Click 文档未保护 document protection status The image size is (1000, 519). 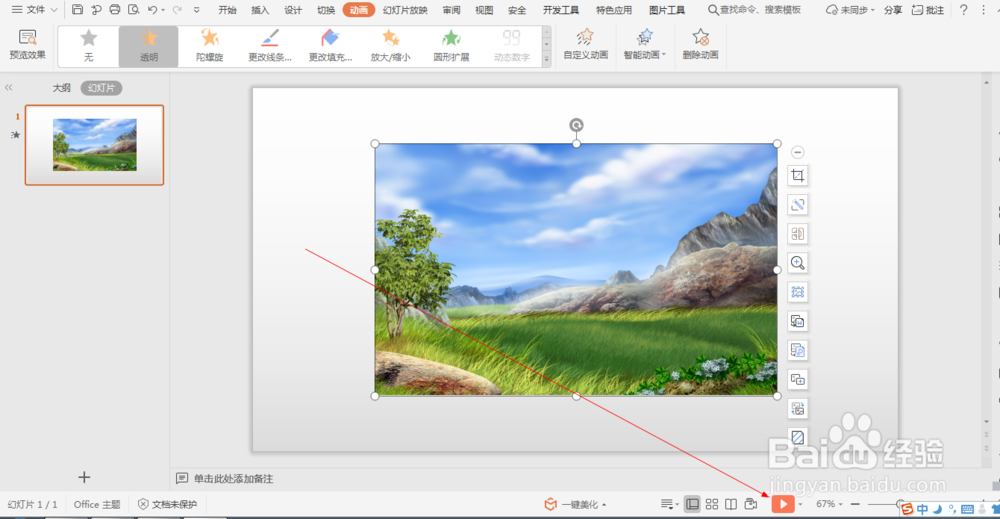coord(168,504)
